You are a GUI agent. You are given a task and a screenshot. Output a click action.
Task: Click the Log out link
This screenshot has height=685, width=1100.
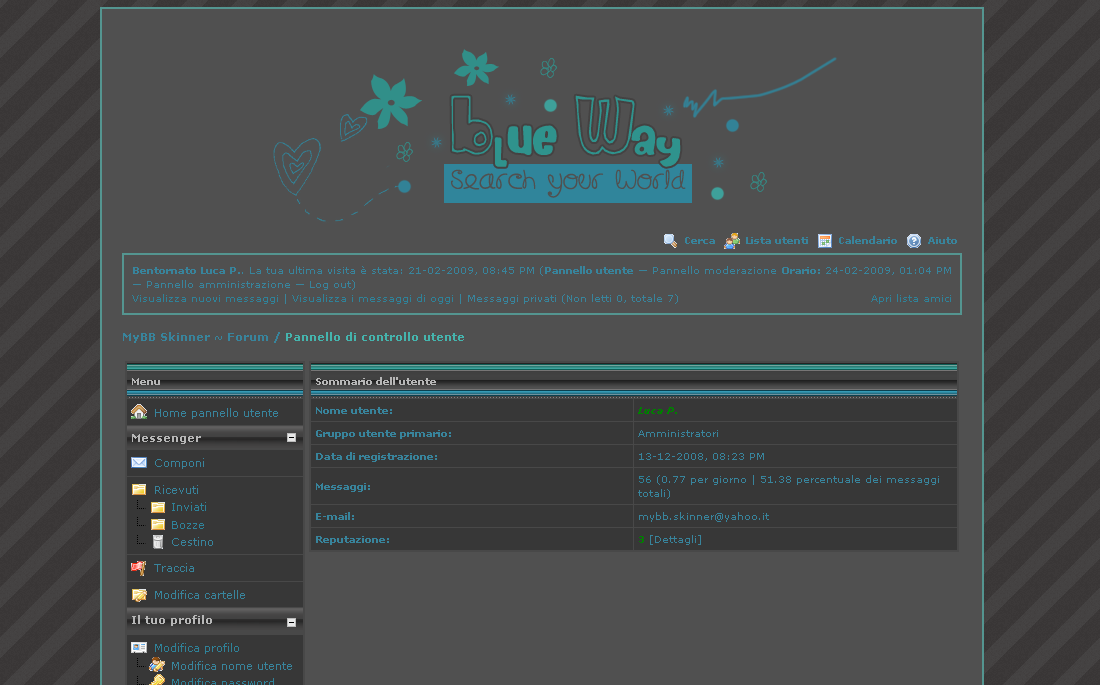pos(330,285)
